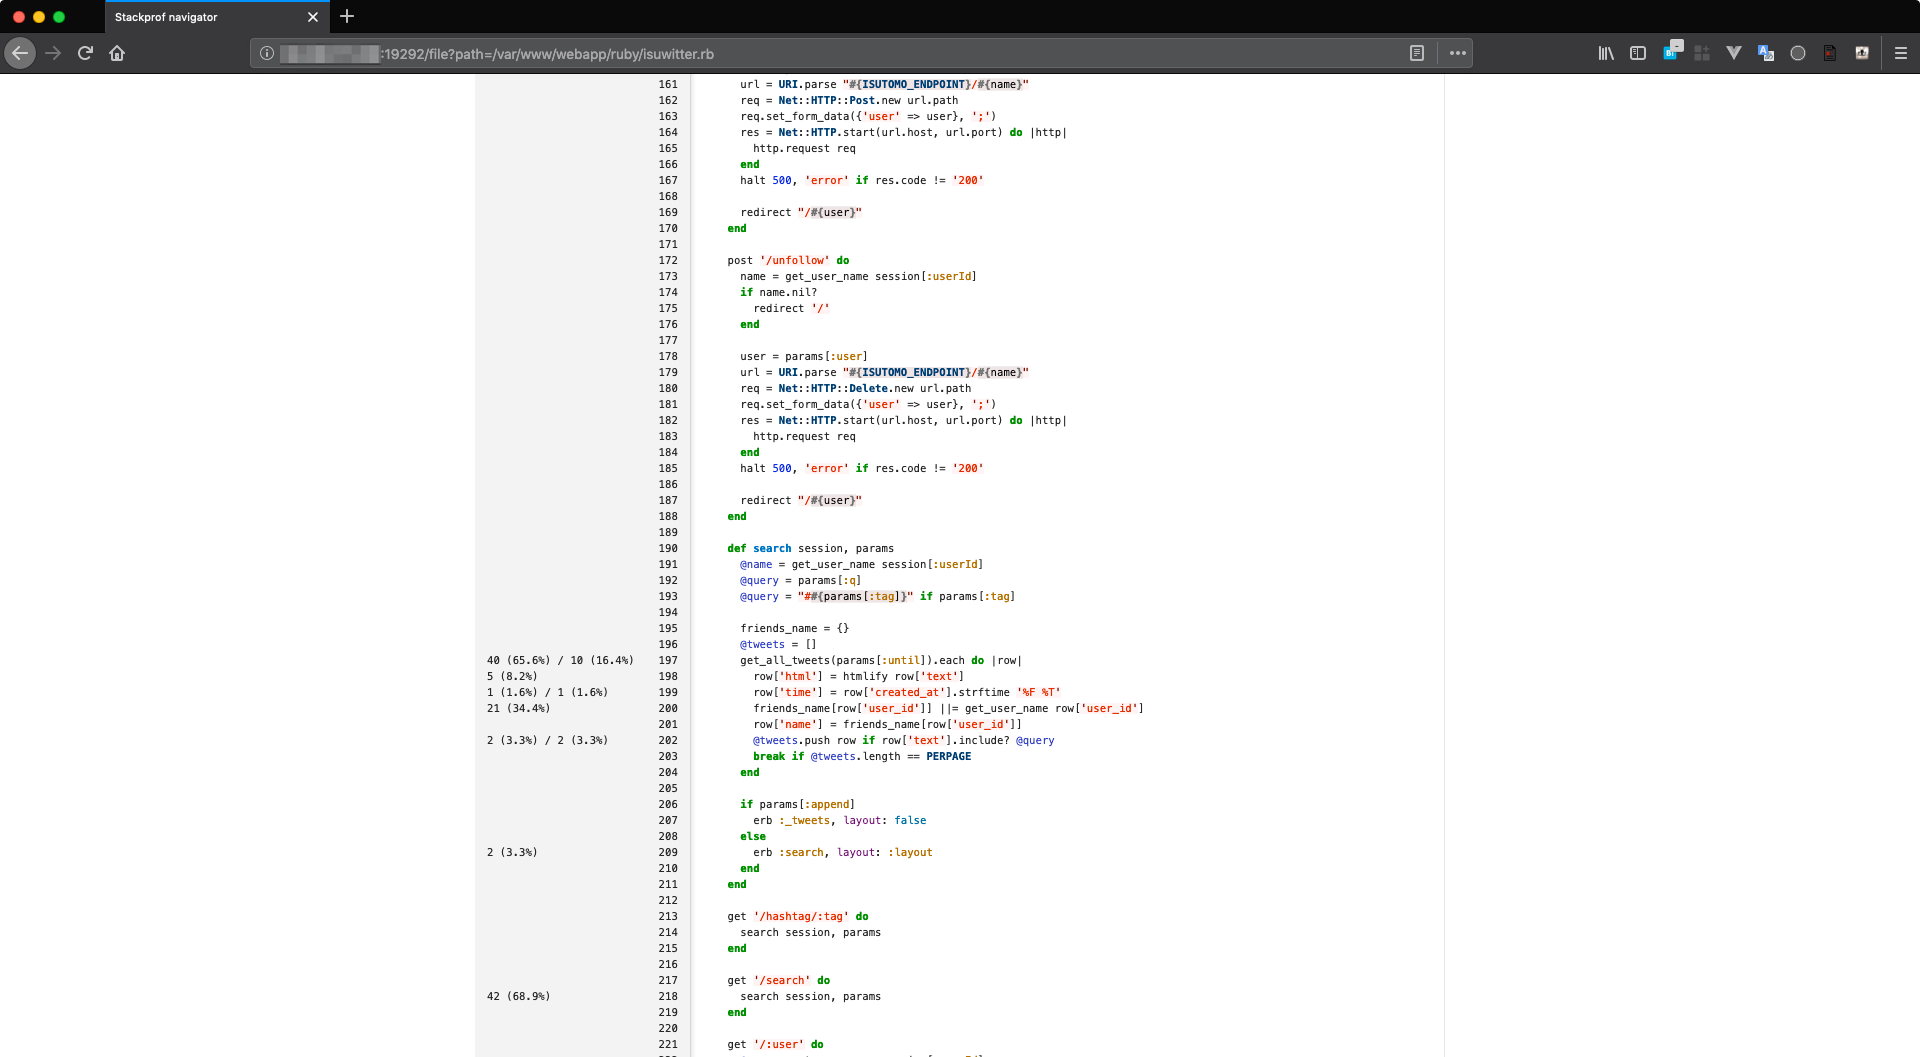Show site information for this page

267,54
